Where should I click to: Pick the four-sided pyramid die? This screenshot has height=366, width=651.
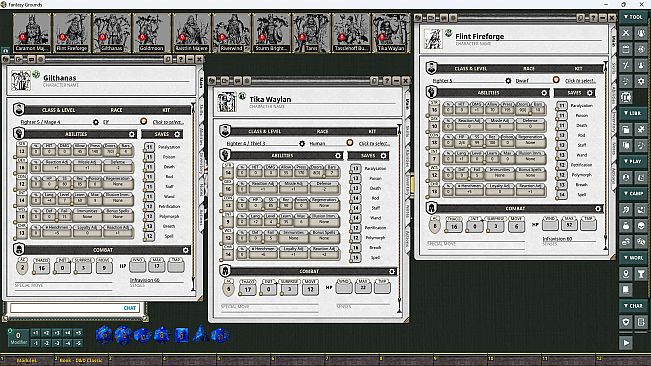(x=201, y=334)
